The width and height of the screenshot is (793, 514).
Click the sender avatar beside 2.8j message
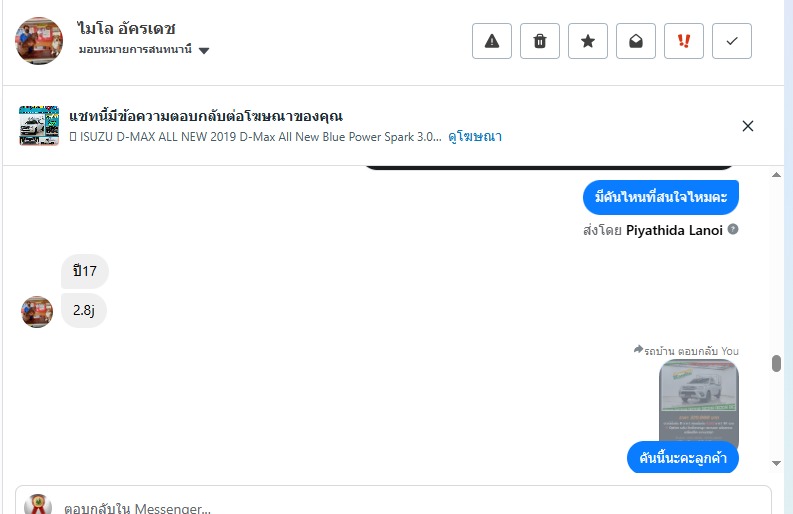click(x=37, y=311)
